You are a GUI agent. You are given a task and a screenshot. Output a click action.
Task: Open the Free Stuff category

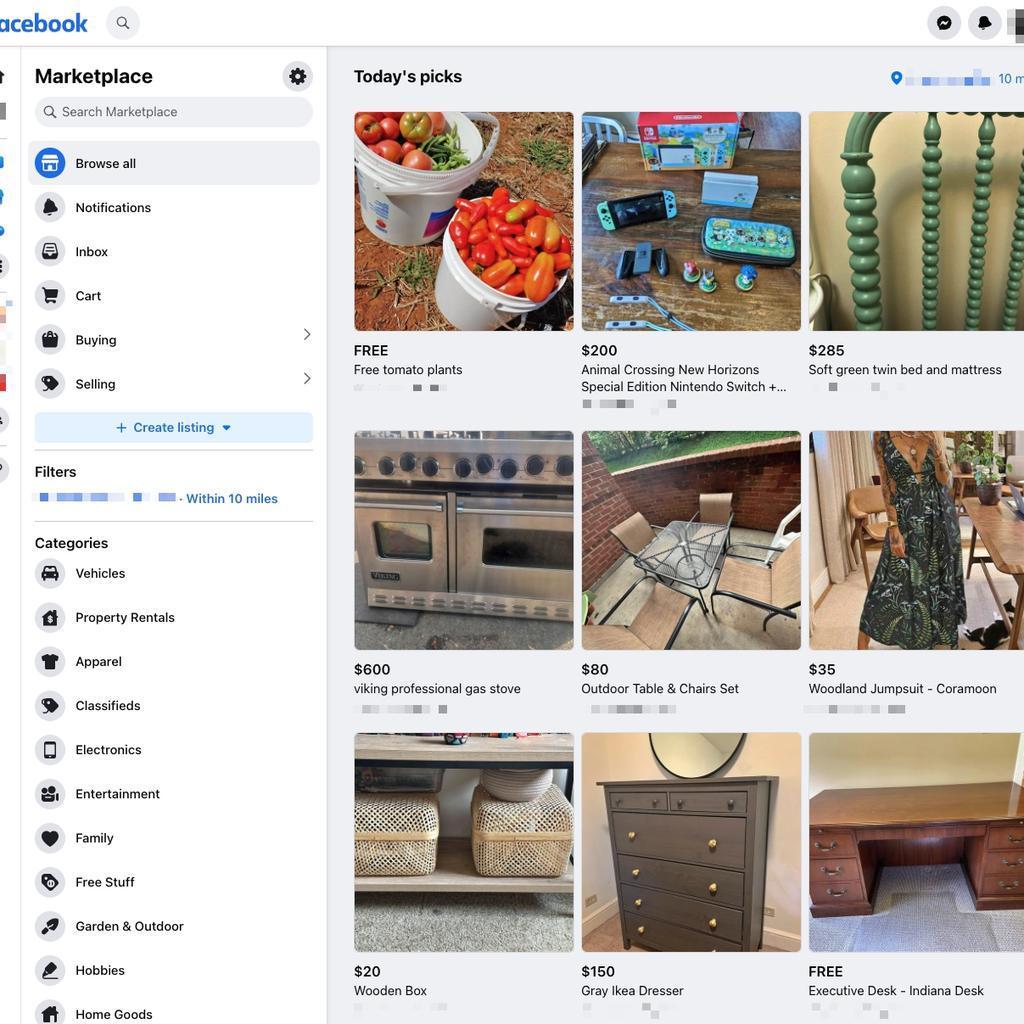click(105, 882)
